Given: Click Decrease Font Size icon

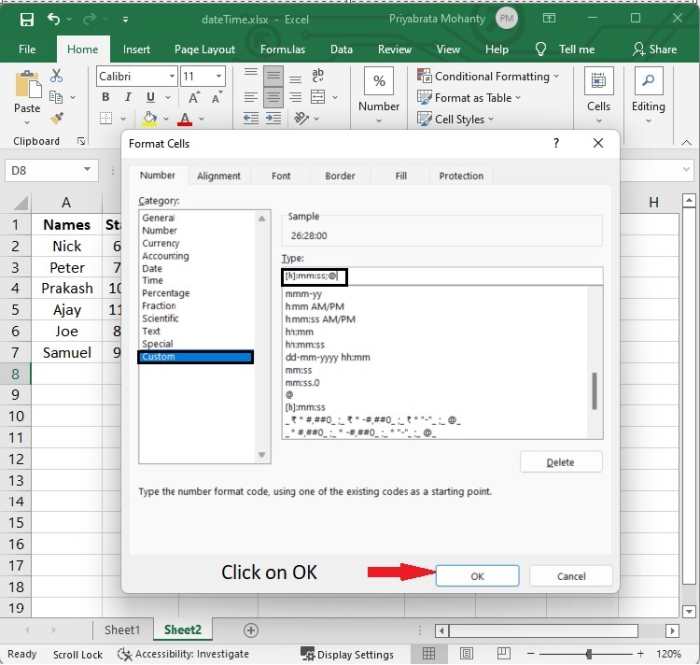Looking at the screenshot, I should [x=217, y=97].
